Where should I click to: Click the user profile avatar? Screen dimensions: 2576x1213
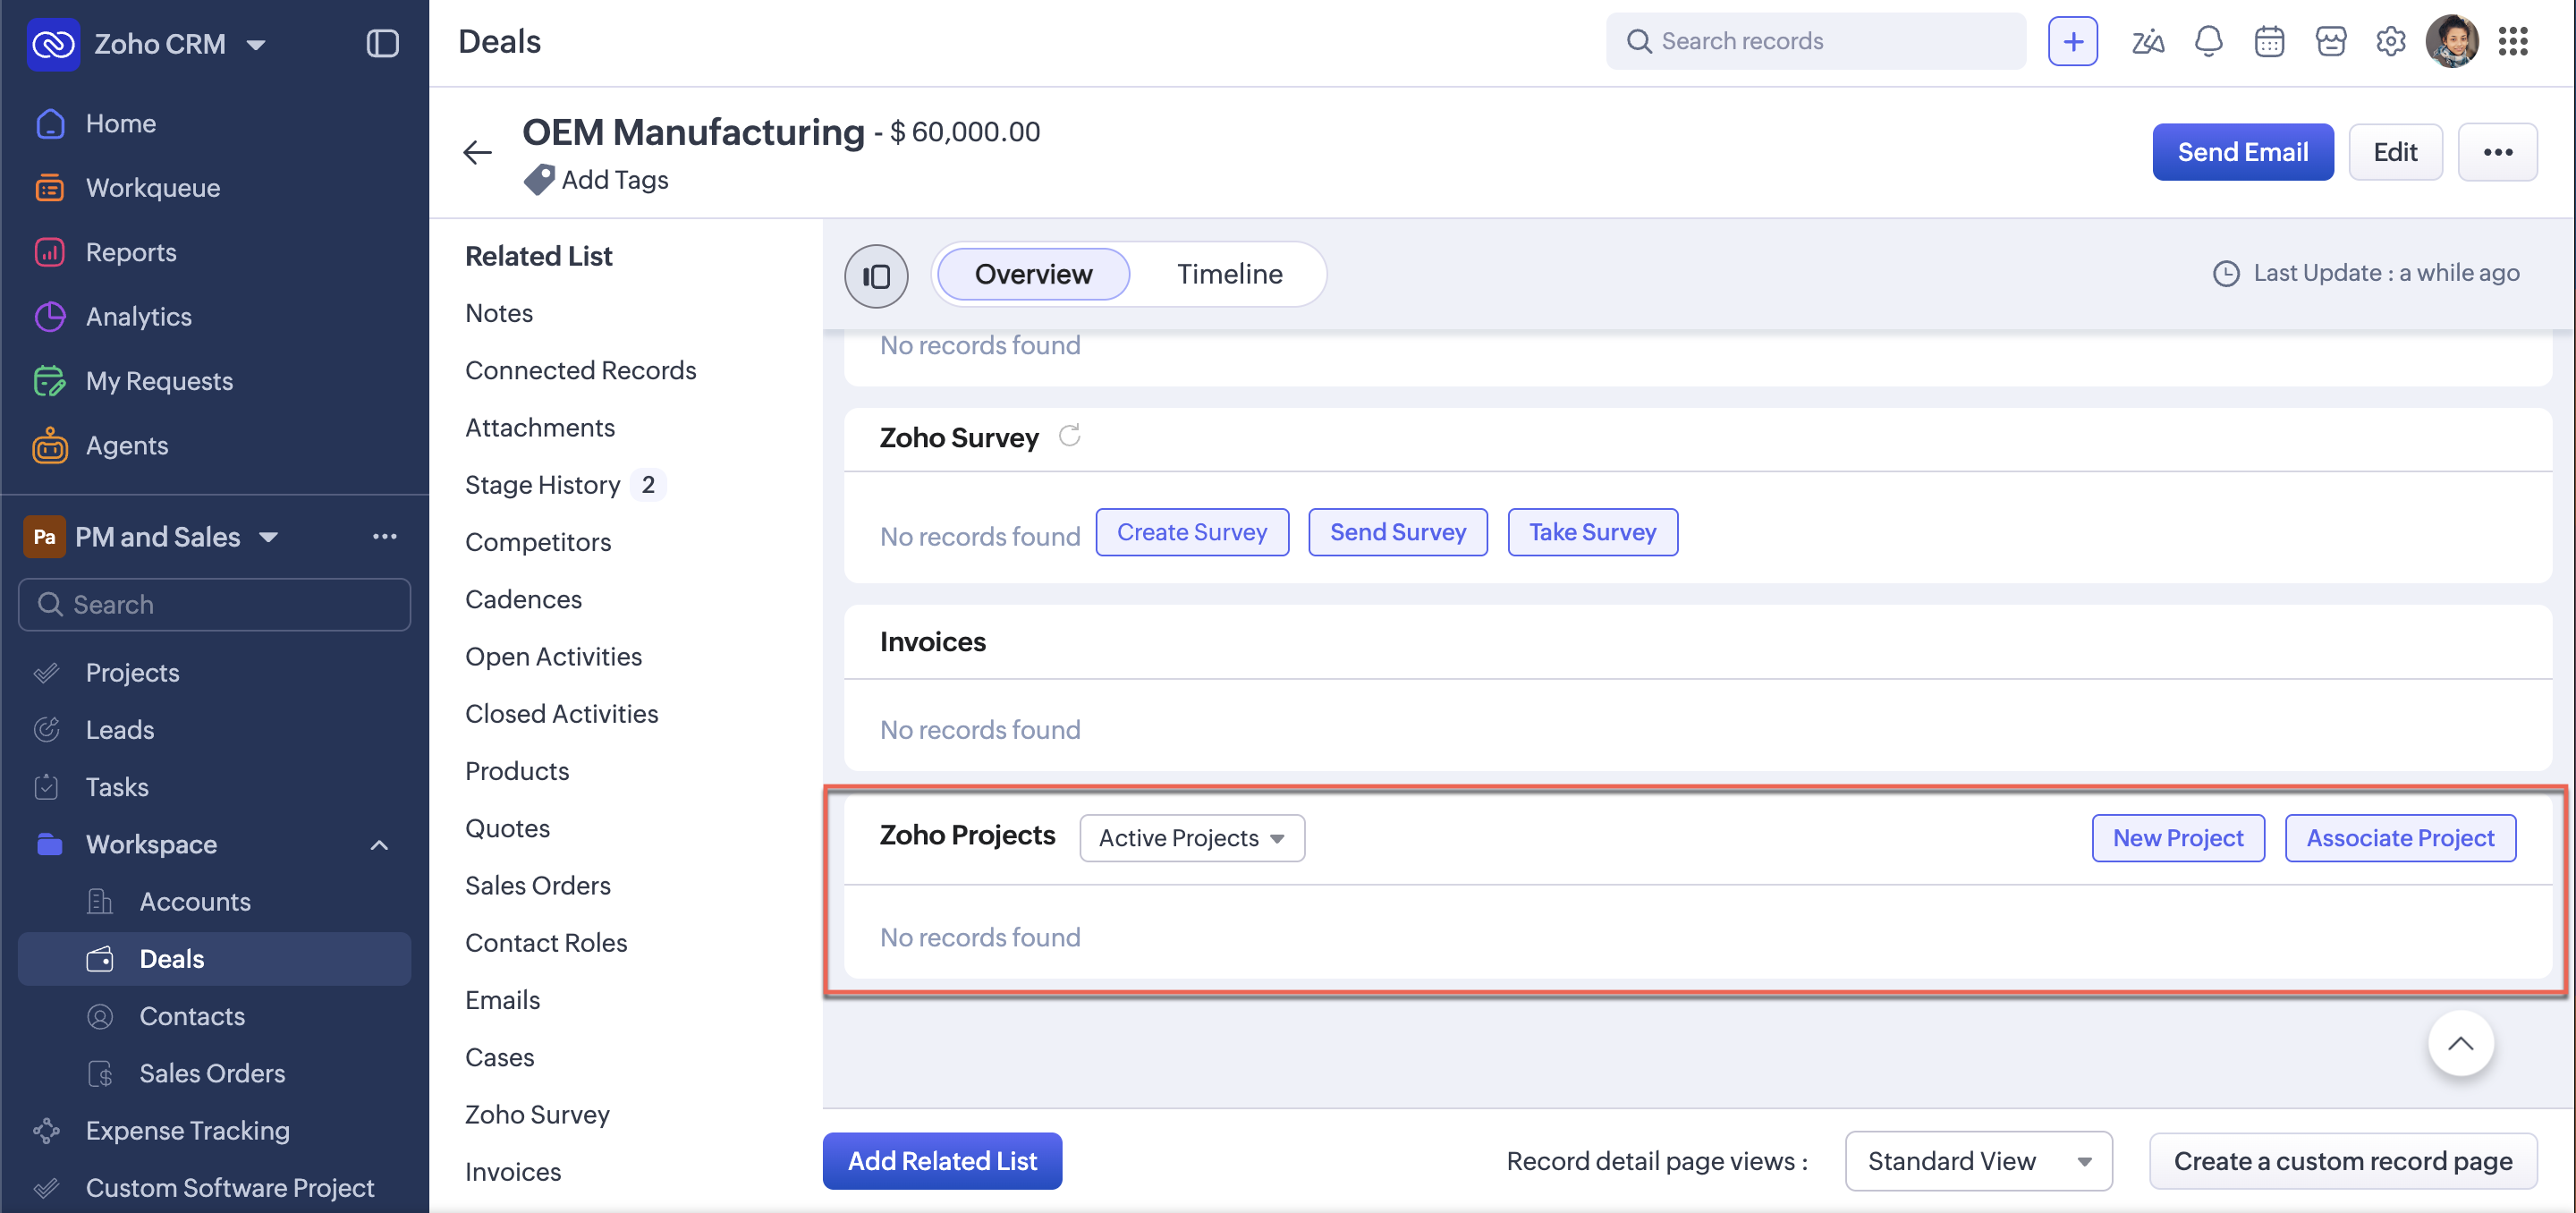(2451, 42)
